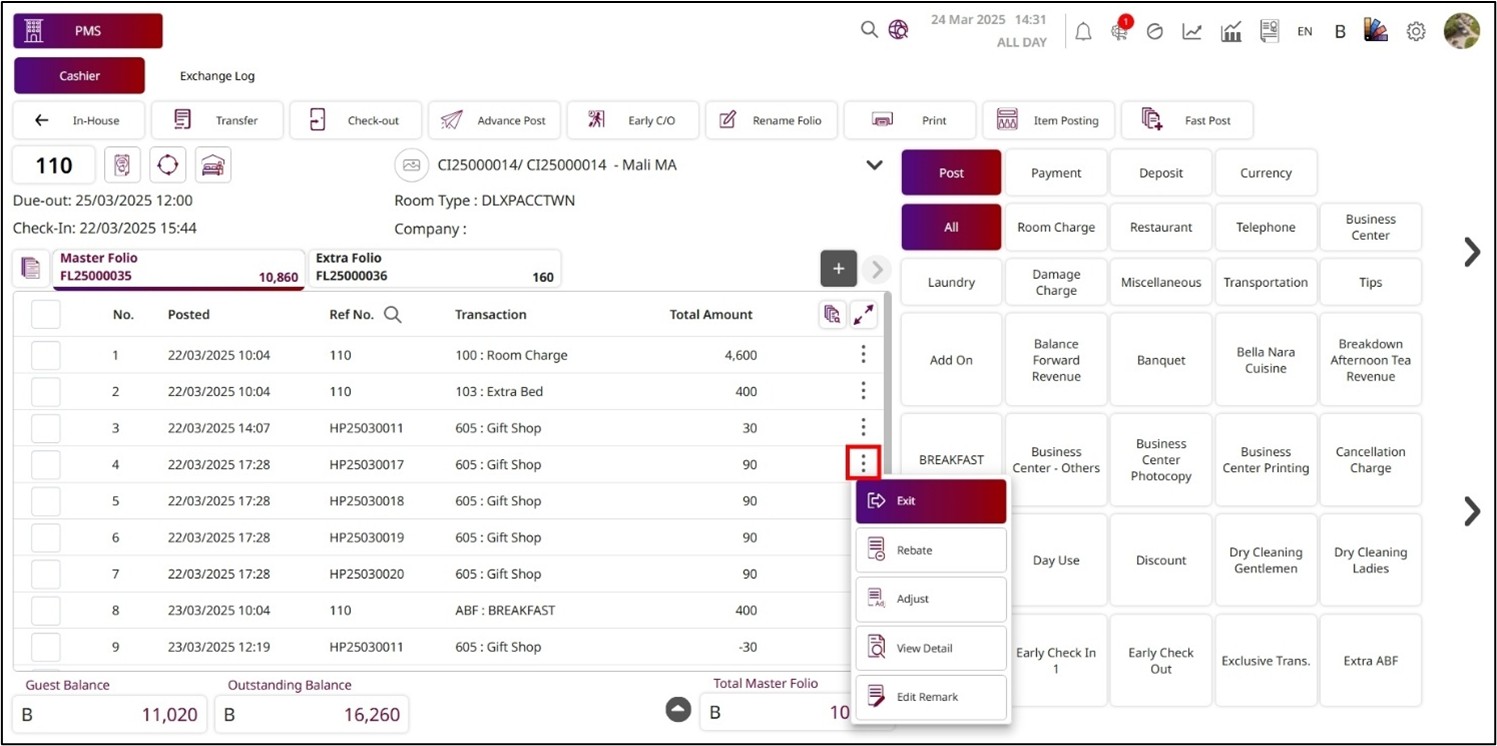1497x746 pixels.
Task: Click the Laundry posting category button
Action: [x=950, y=283]
